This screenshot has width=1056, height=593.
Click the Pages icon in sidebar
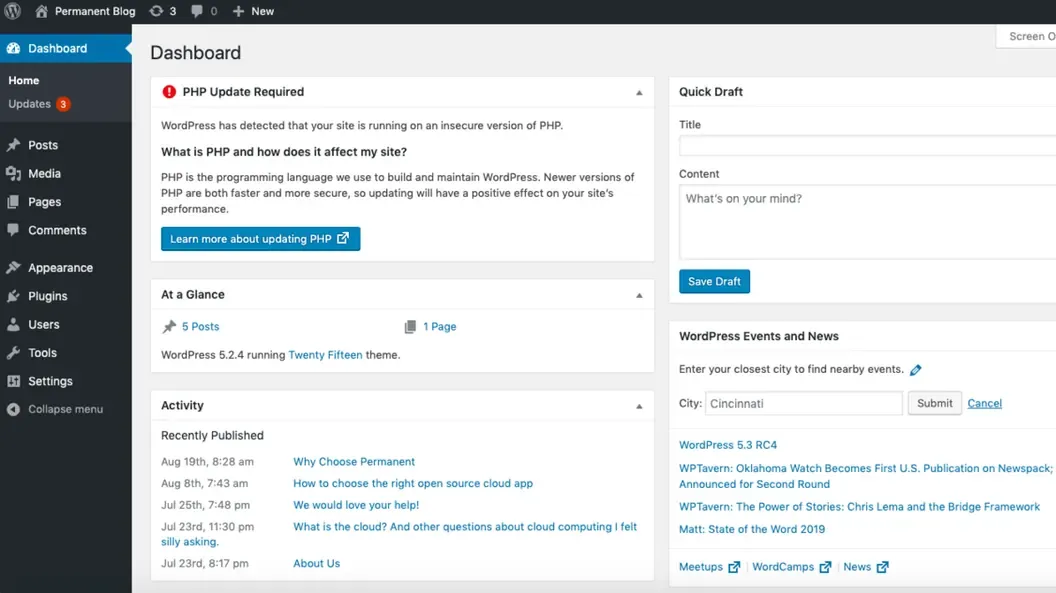pyautogui.click(x=13, y=202)
